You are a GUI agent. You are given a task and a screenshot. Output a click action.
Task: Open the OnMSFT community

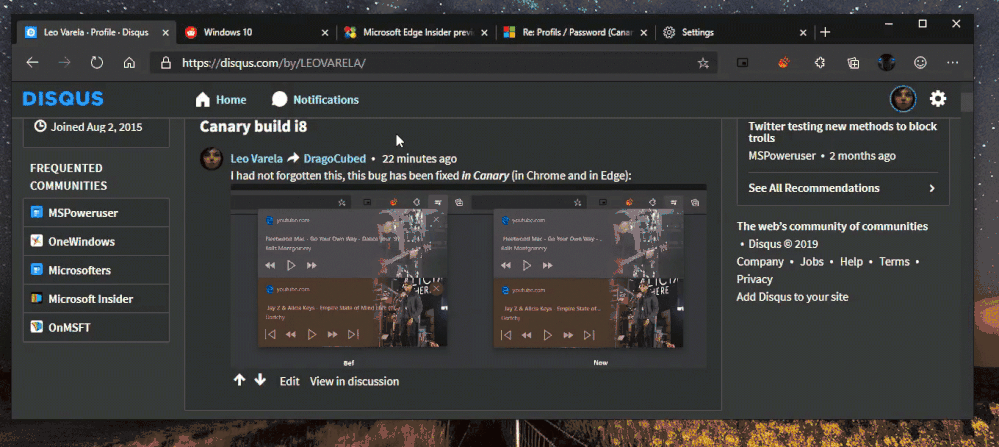point(96,327)
